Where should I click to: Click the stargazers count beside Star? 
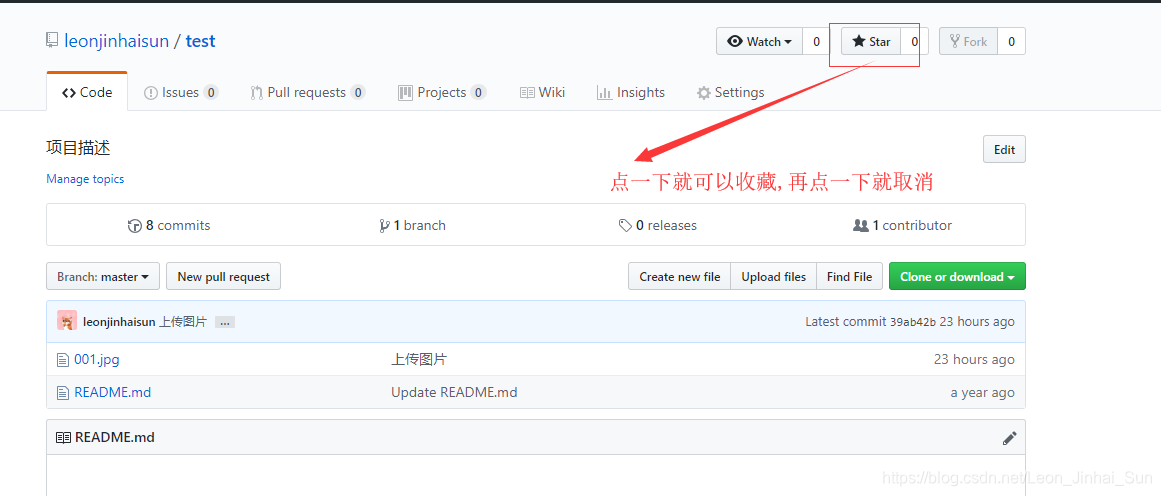click(914, 41)
